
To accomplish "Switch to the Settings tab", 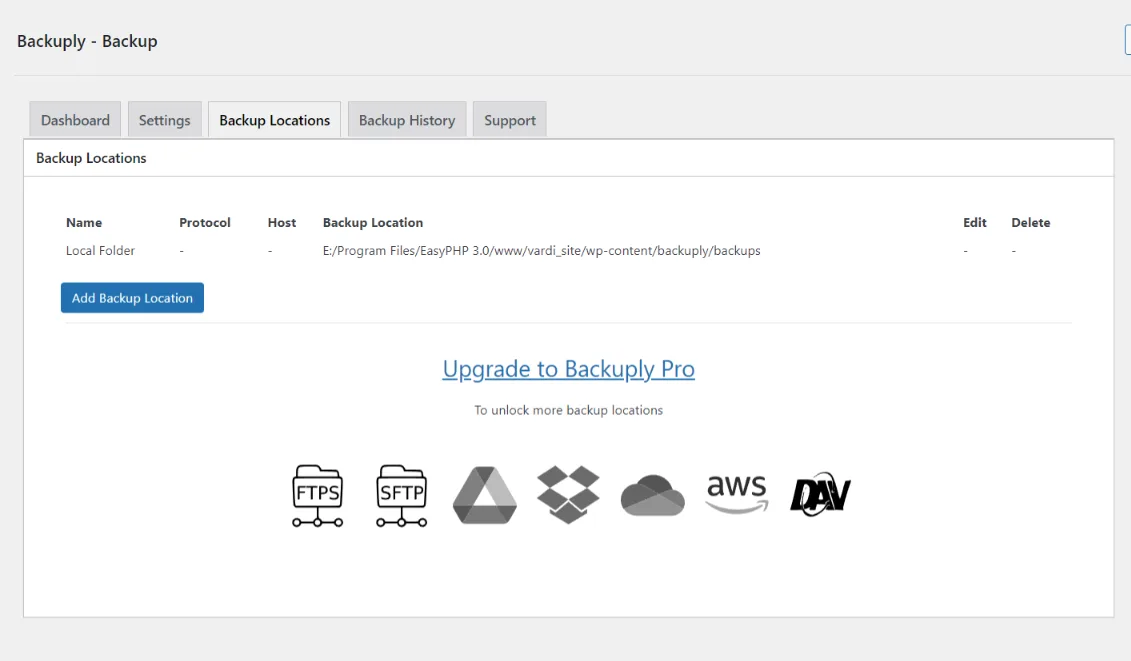I will point(164,120).
